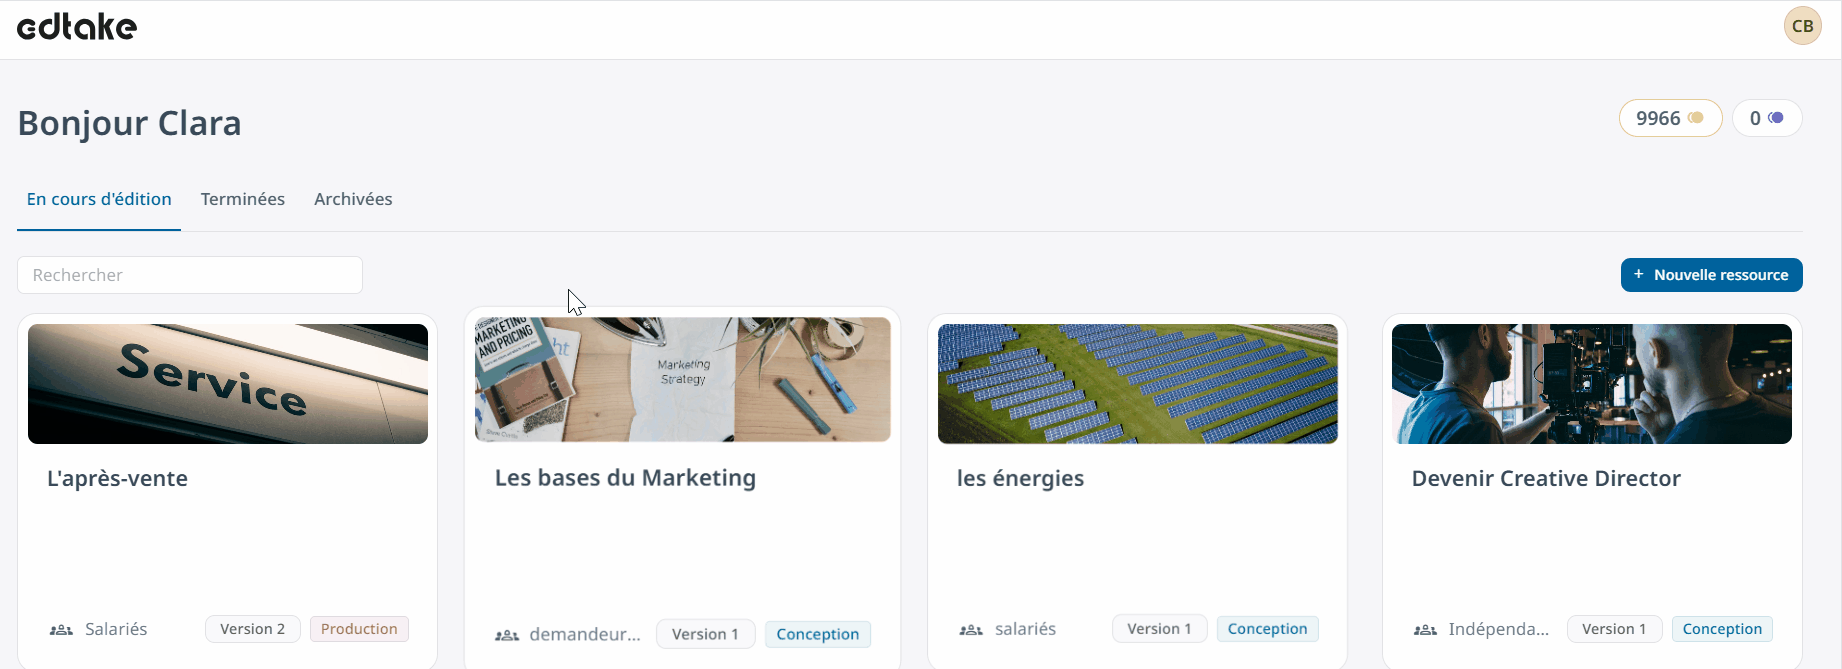1842x669 pixels.
Task: Click the audience icon on Creative Director card
Action: pyautogui.click(x=1425, y=630)
